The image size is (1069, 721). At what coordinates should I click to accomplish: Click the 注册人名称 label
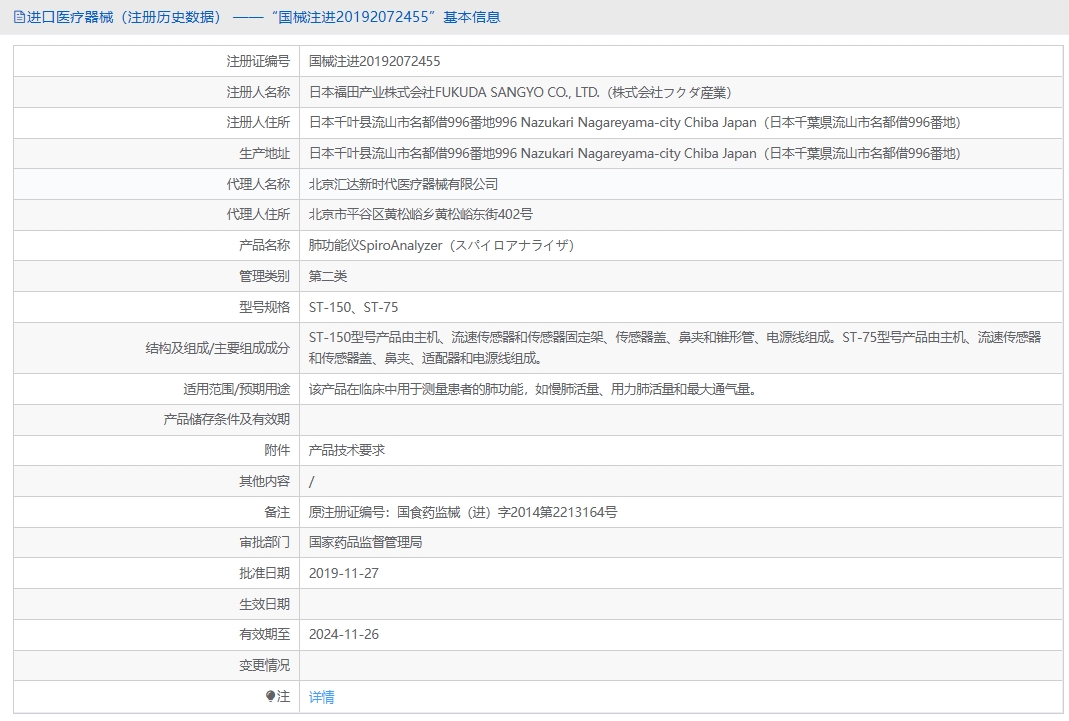pos(258,92)
